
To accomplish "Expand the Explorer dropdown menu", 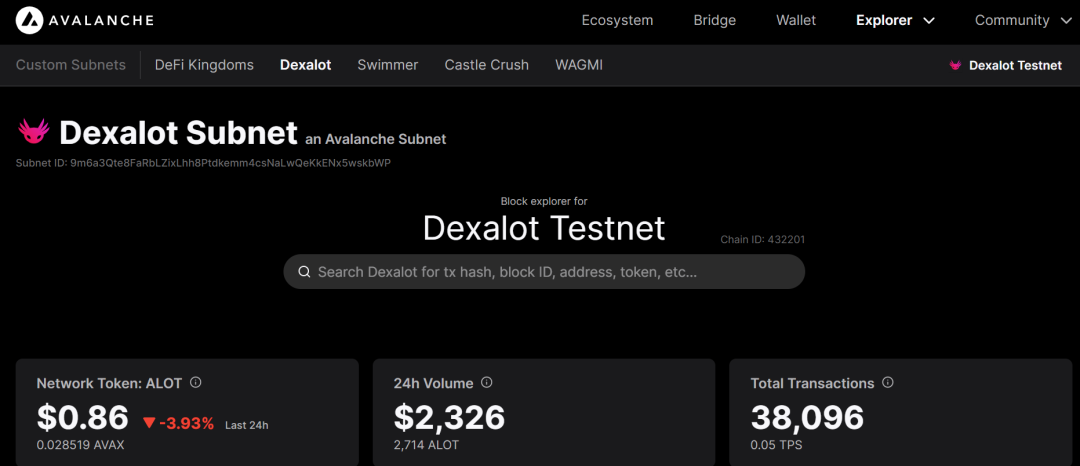I will point(895,20).
